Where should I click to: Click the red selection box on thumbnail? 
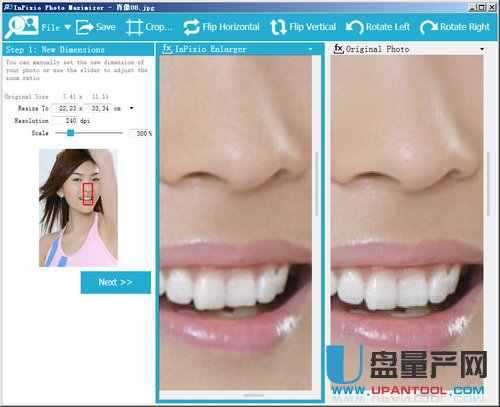pos(88,194)
